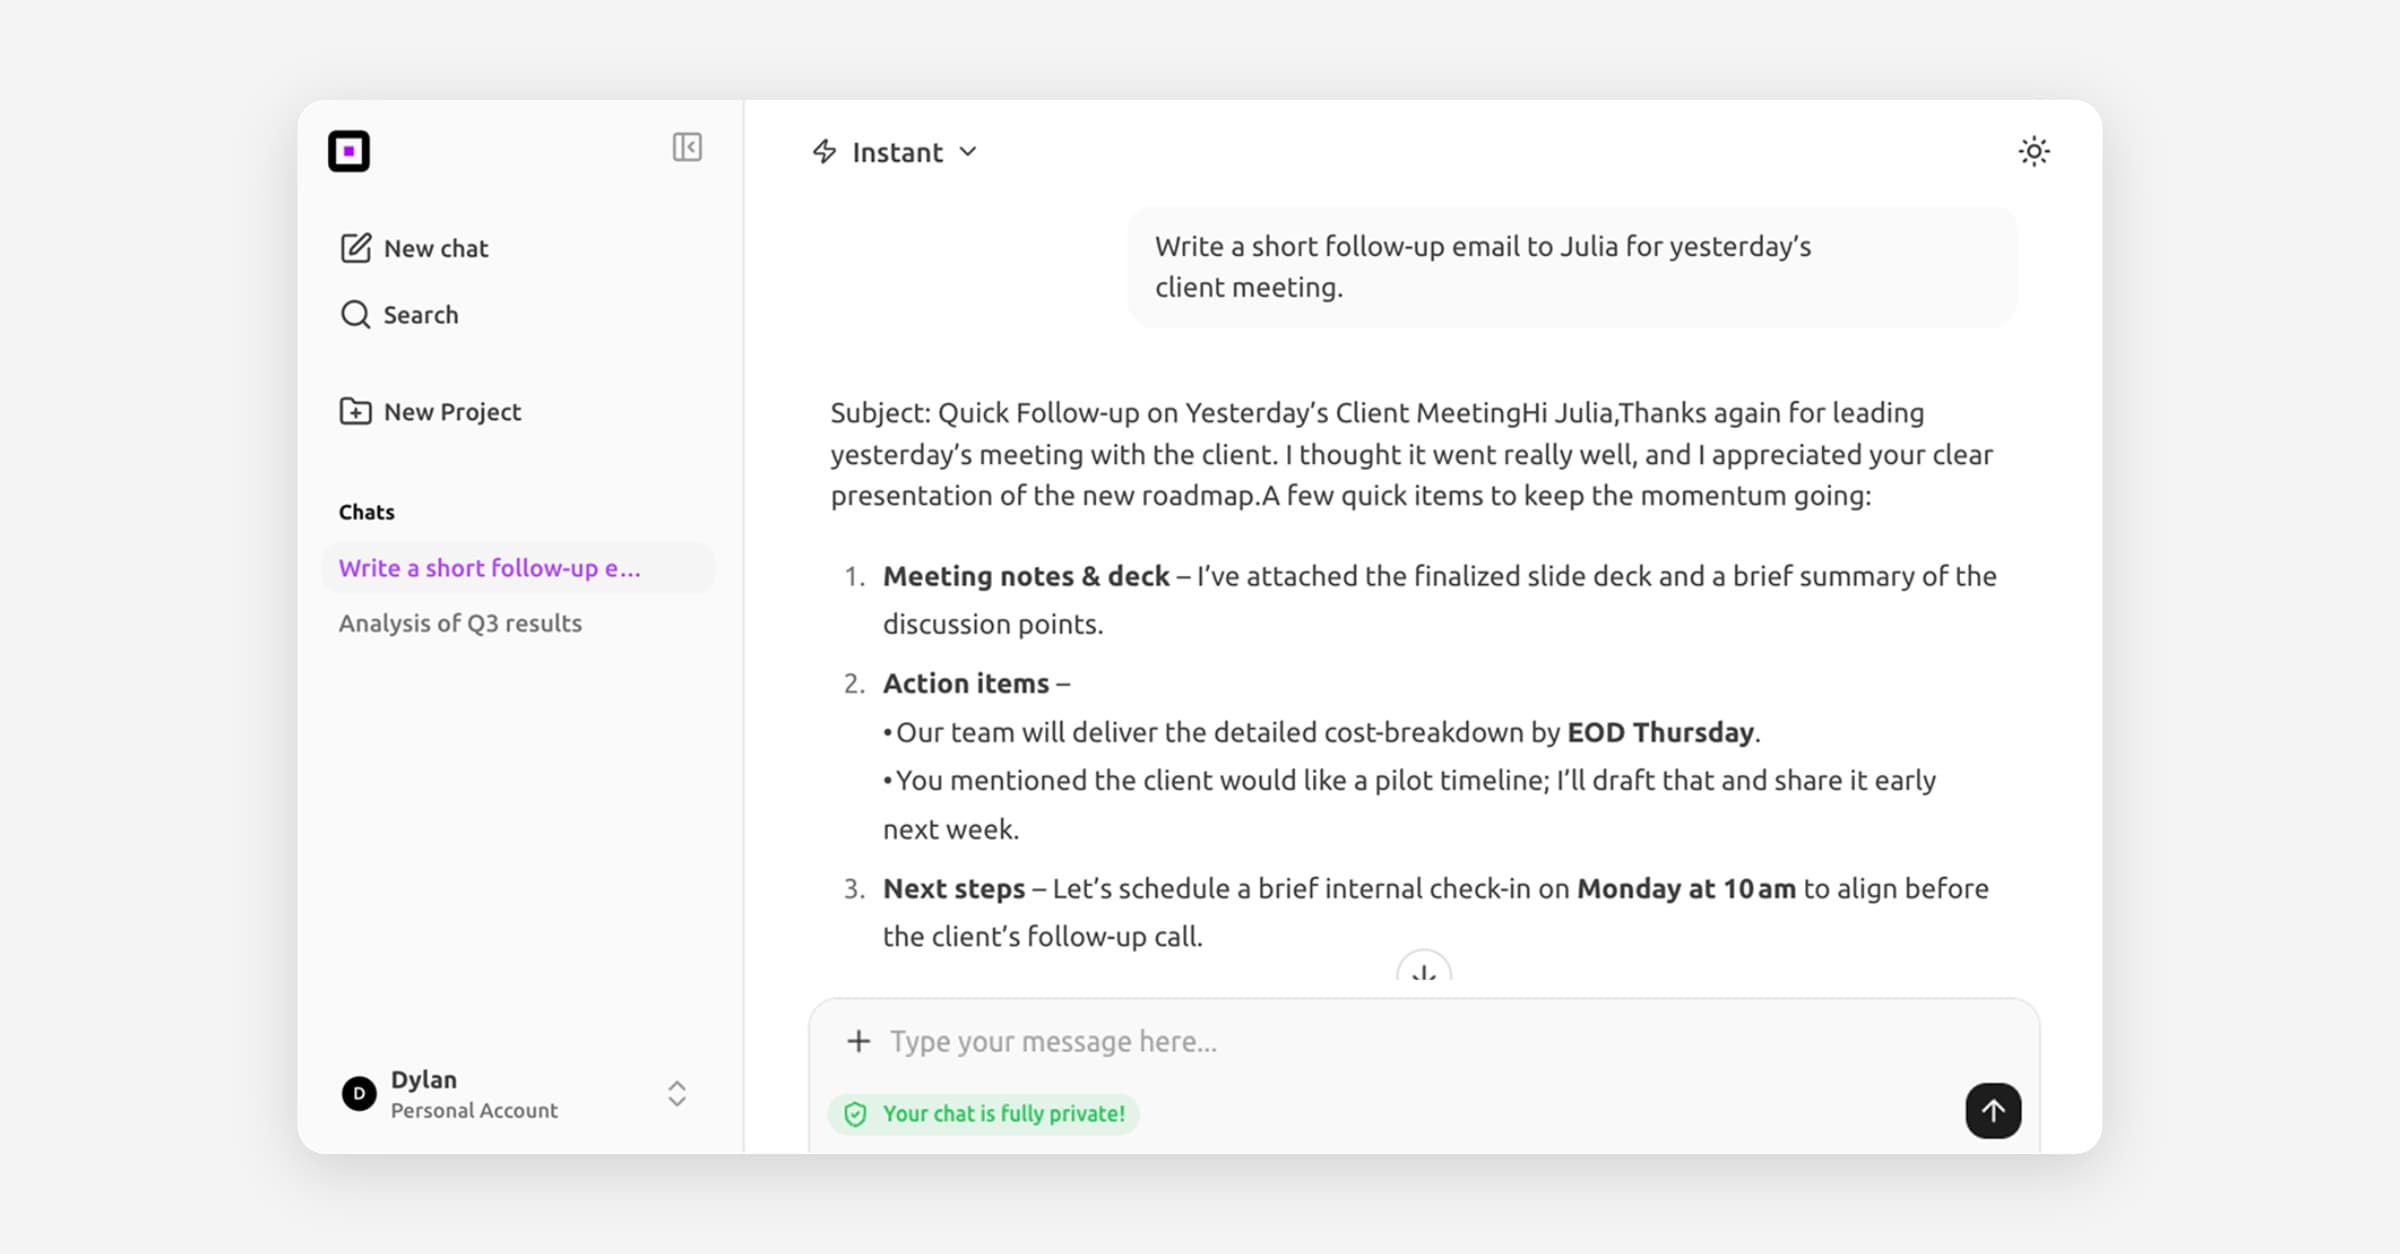Click the lightning bolt Instant icon
The image size is (2400, 1254).
coord(824,151)
